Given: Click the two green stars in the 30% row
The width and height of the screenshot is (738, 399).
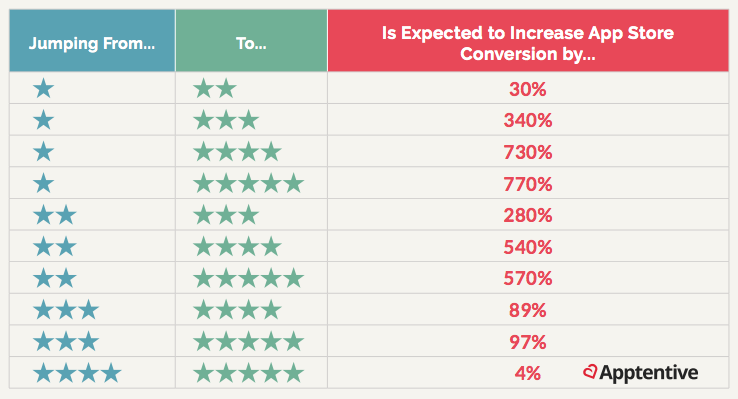Looking at the screenshot, I should (x=215, y=88).
